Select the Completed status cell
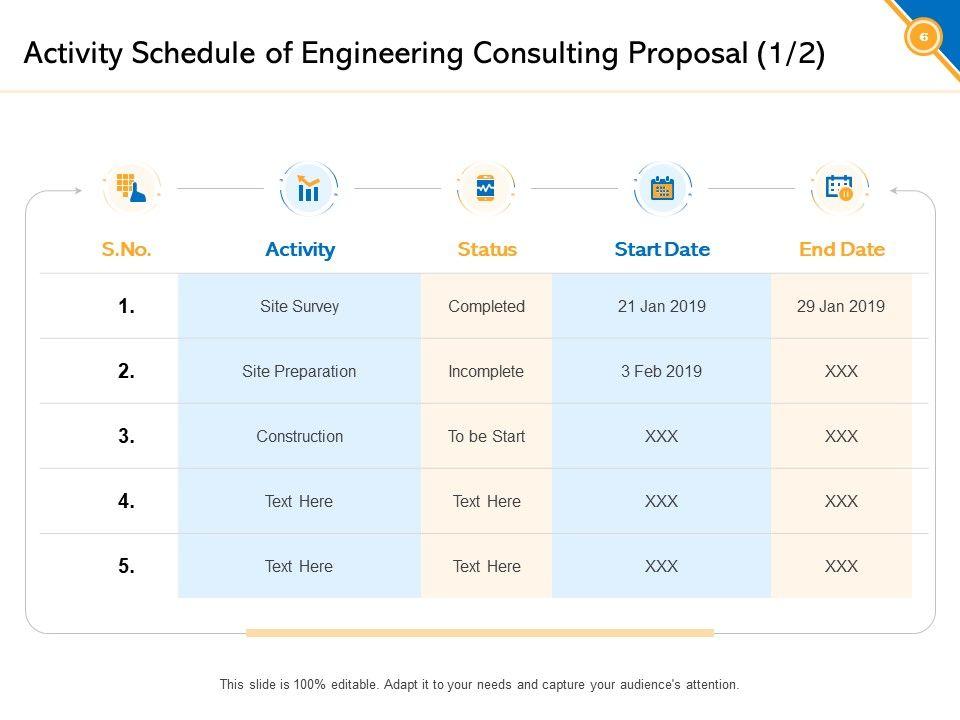 tap(486, 307)
